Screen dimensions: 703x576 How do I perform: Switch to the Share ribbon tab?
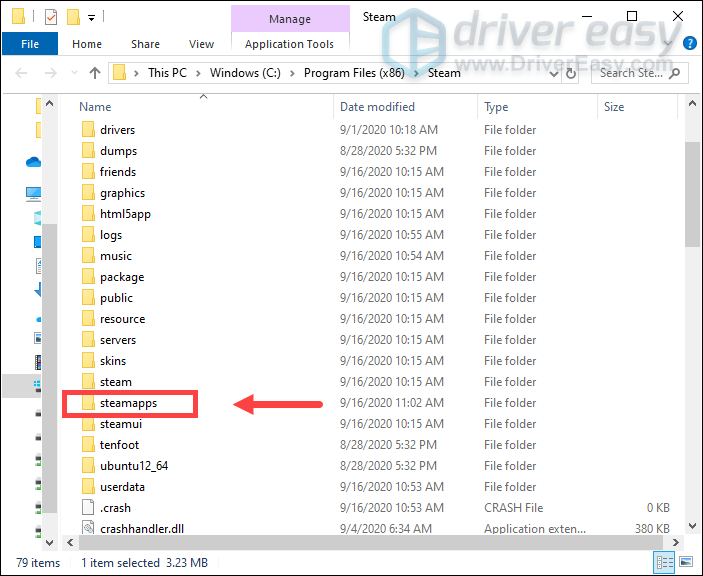click(x=145, y=44)
